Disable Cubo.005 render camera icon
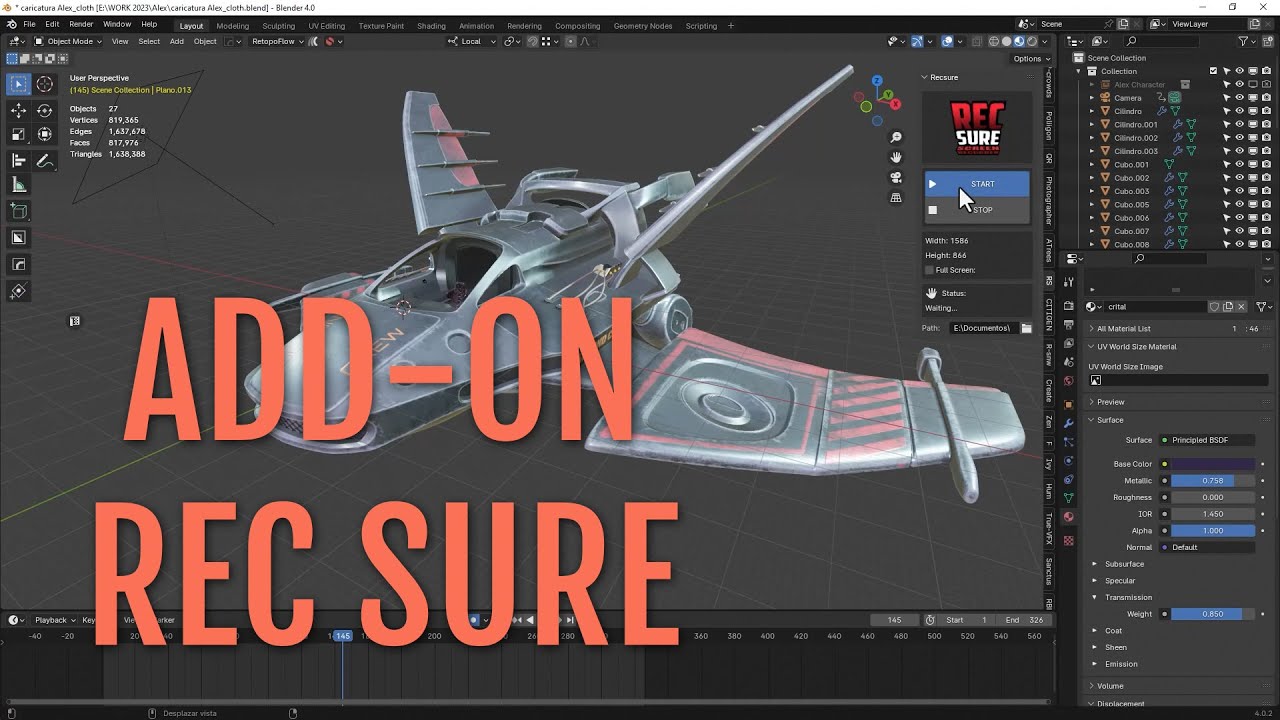 [x=1265, y=204]
